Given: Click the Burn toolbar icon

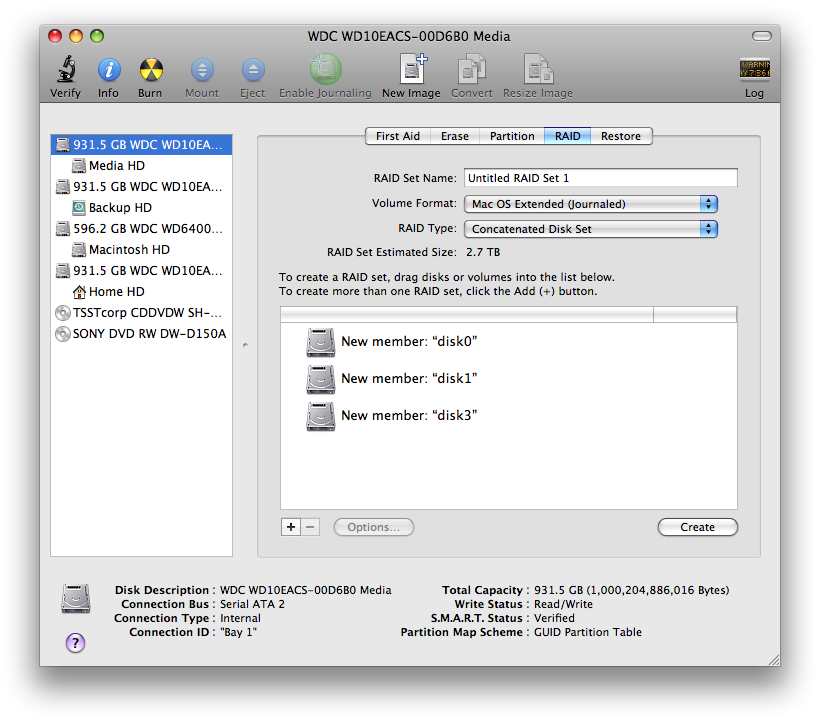Looking at the screenshot, I should (x=151, y=70).
